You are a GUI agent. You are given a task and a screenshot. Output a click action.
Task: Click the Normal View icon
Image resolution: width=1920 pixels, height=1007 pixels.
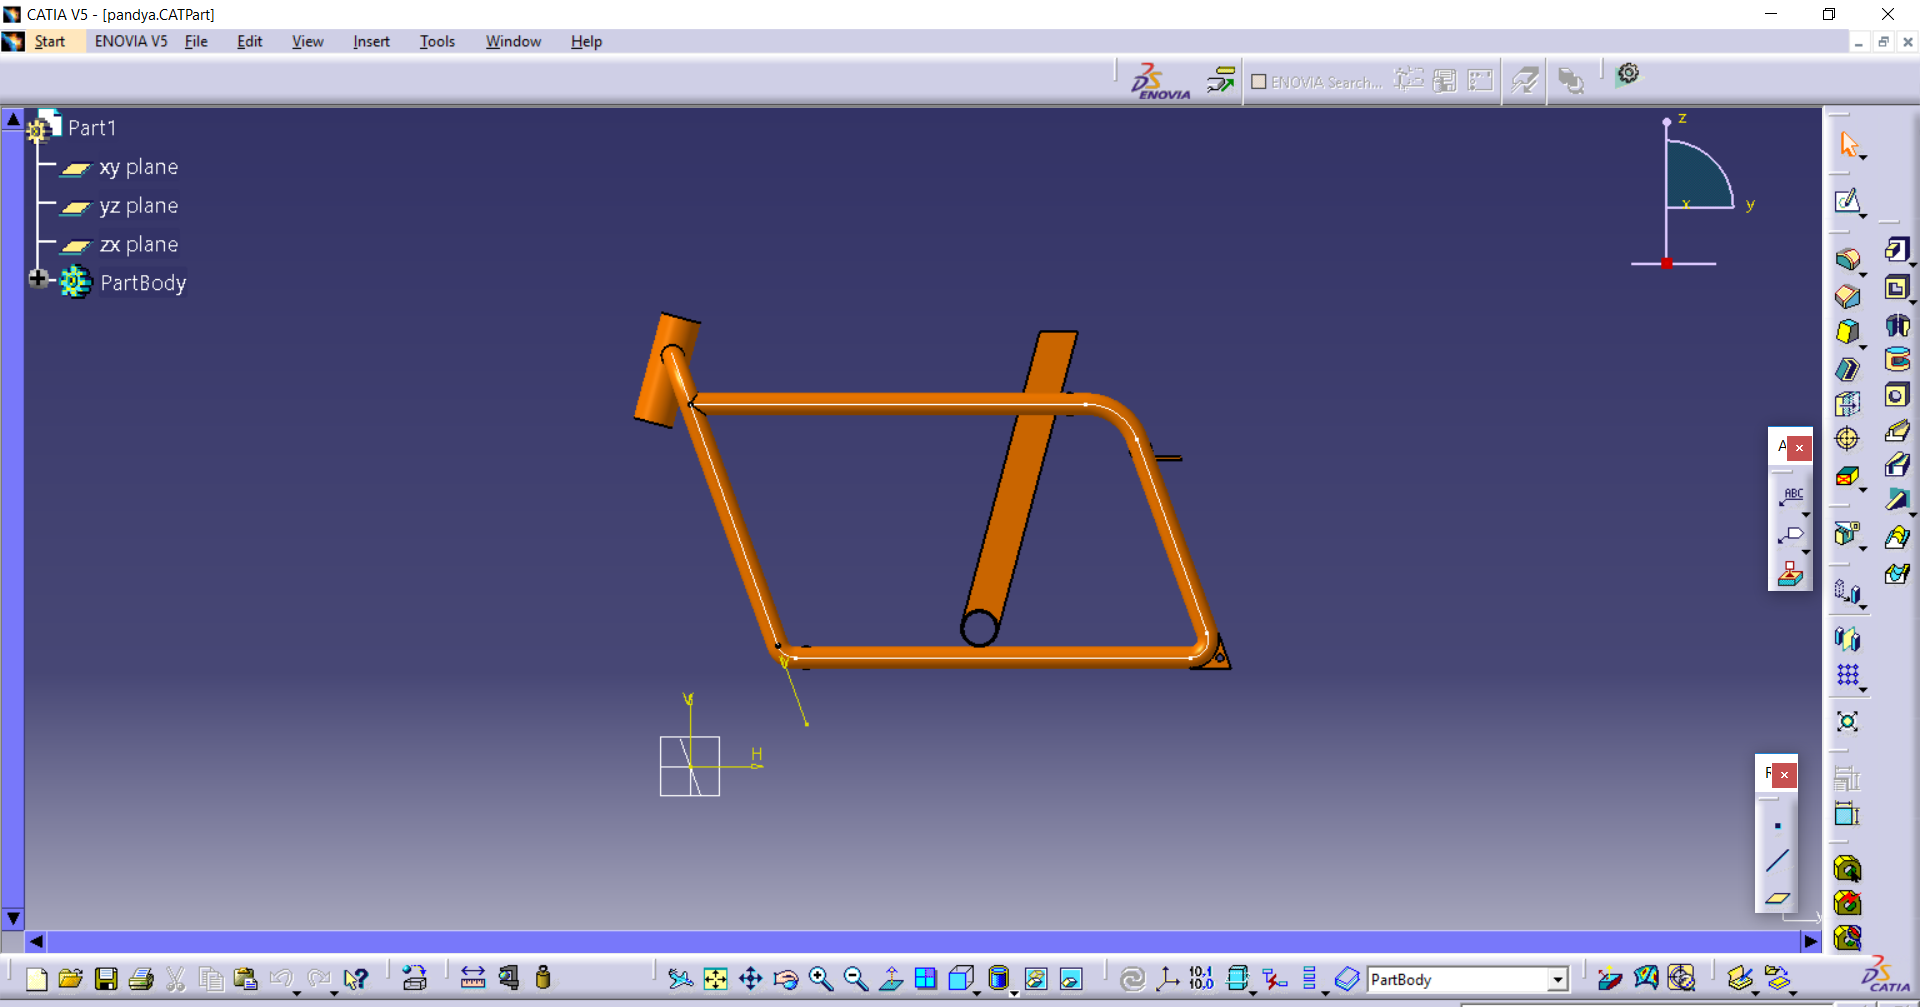[x=891, y=979]
